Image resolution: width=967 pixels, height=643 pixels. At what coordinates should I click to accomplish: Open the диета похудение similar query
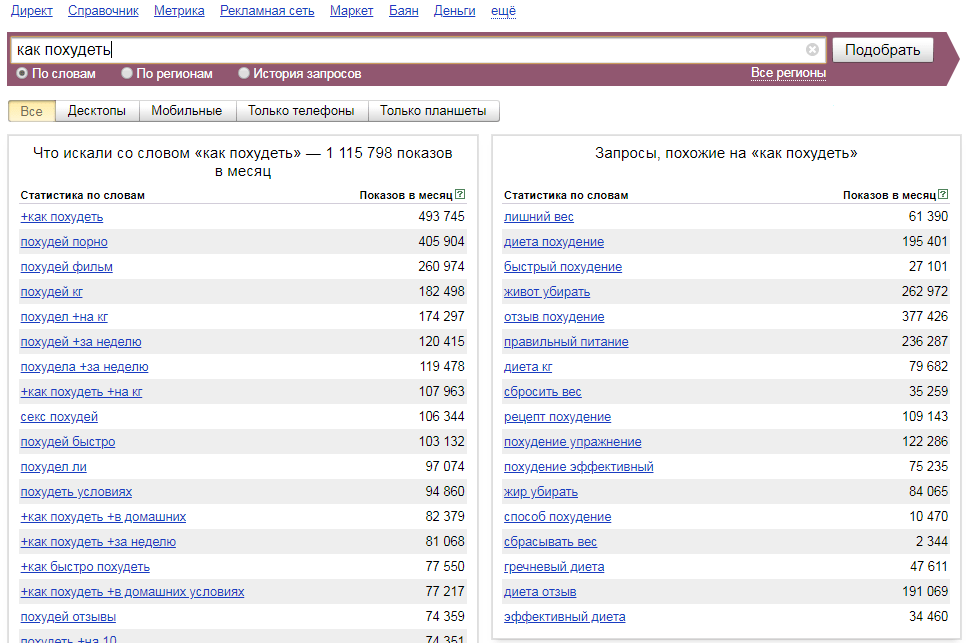coord(554,242)
